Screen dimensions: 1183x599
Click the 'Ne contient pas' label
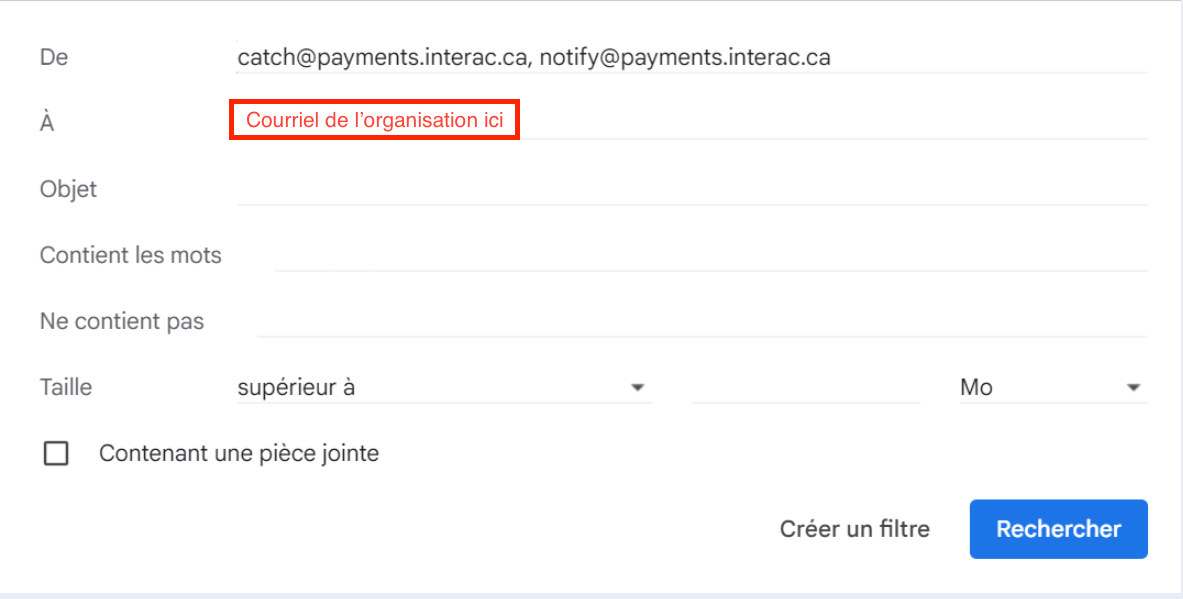[121, 321]
